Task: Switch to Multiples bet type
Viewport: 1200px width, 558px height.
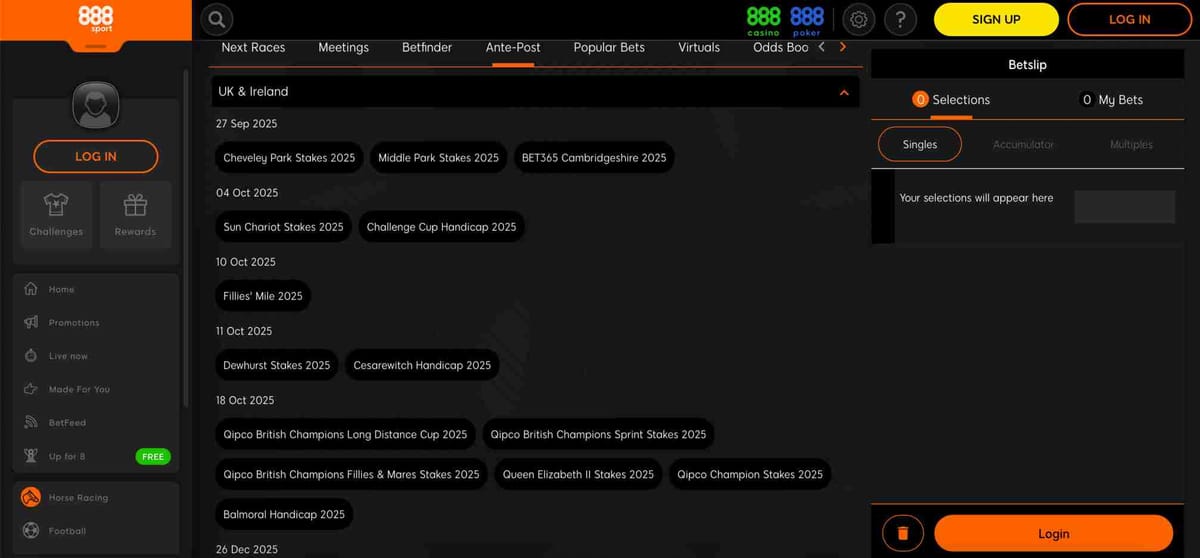Action: click(1131, 144)
